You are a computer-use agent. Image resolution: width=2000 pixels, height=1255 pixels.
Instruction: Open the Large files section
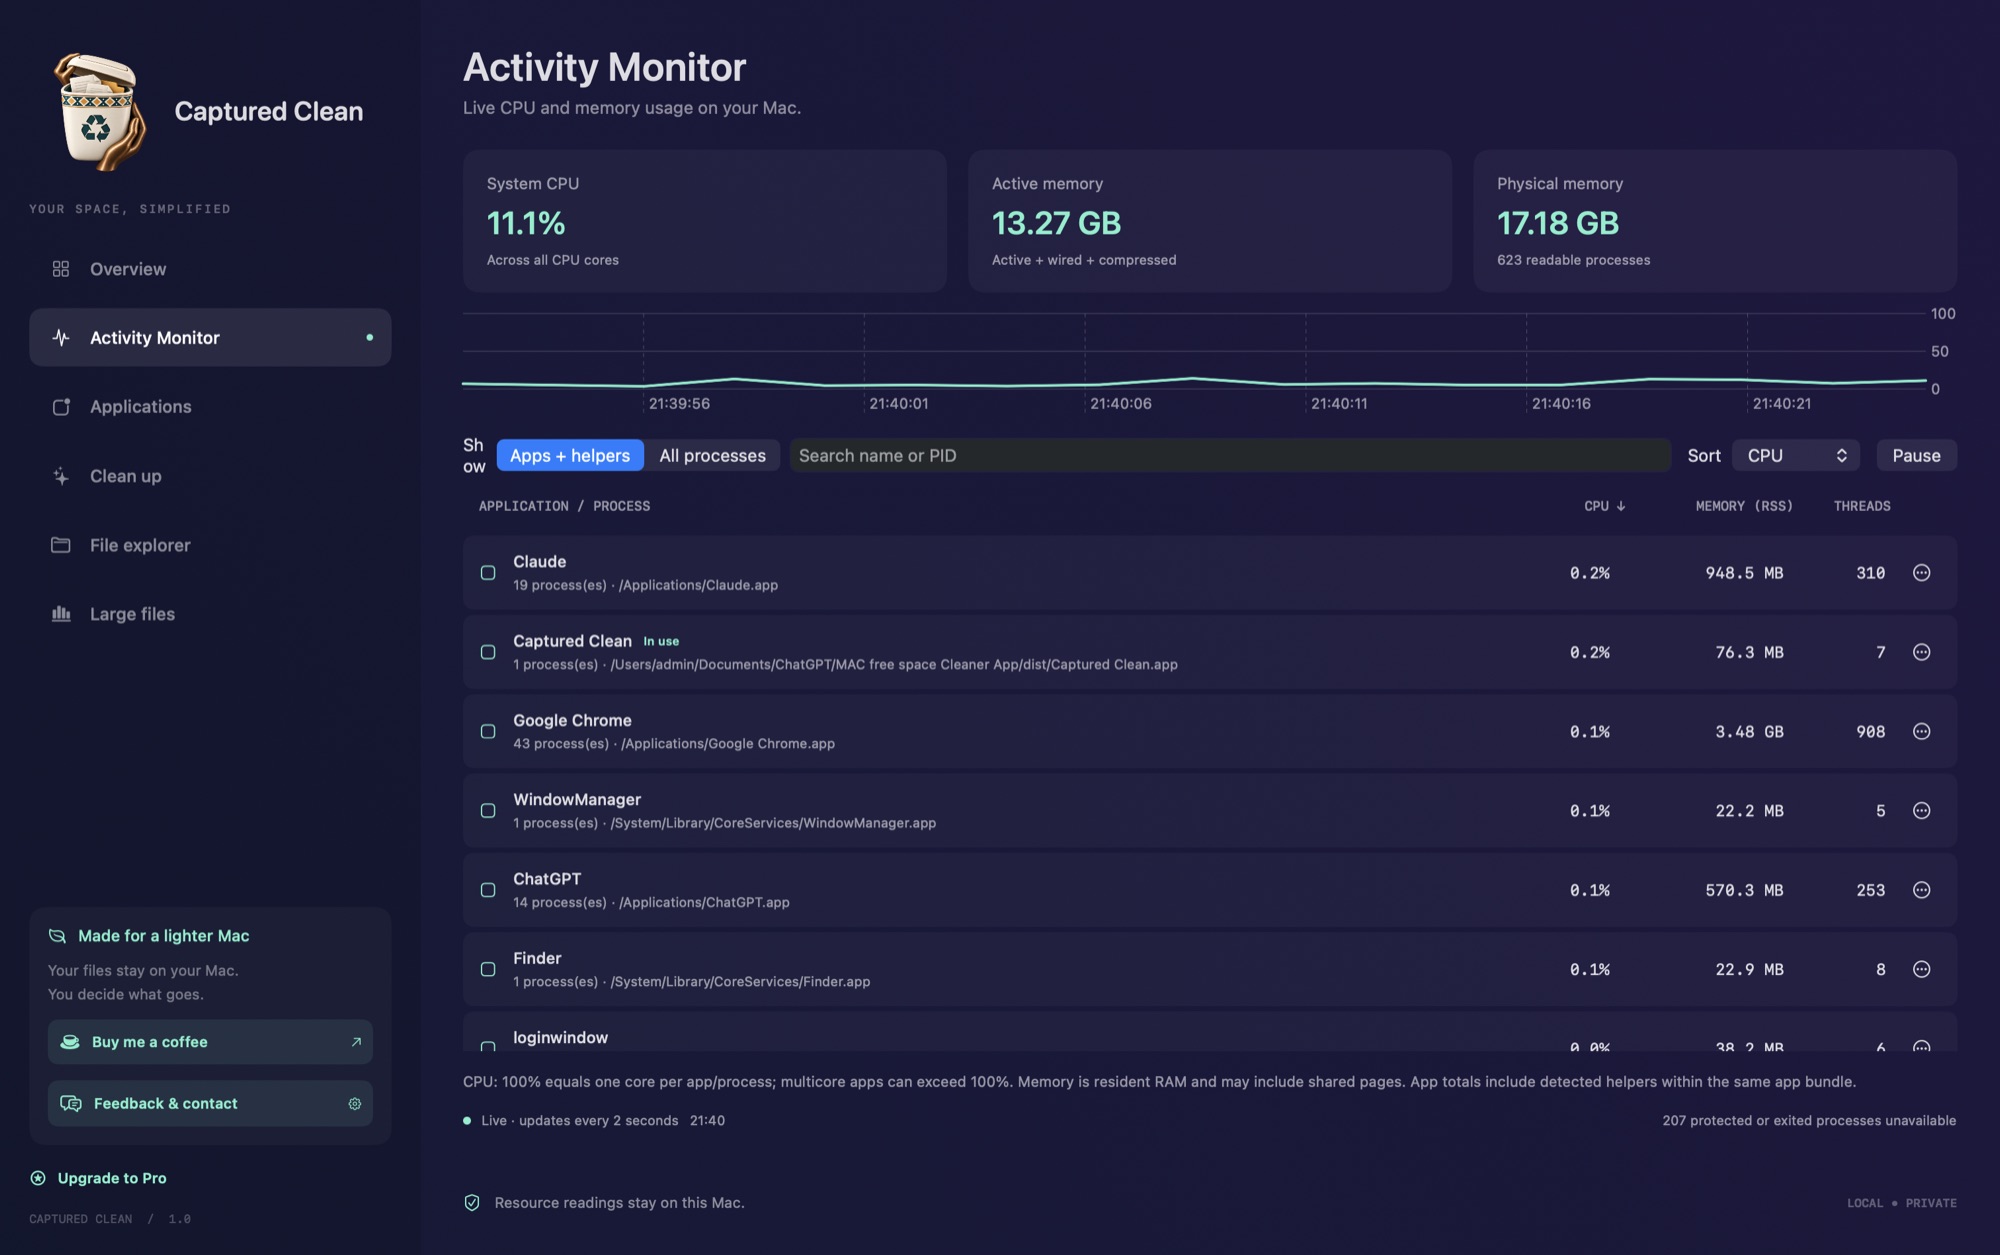click(x=210, y=614)
